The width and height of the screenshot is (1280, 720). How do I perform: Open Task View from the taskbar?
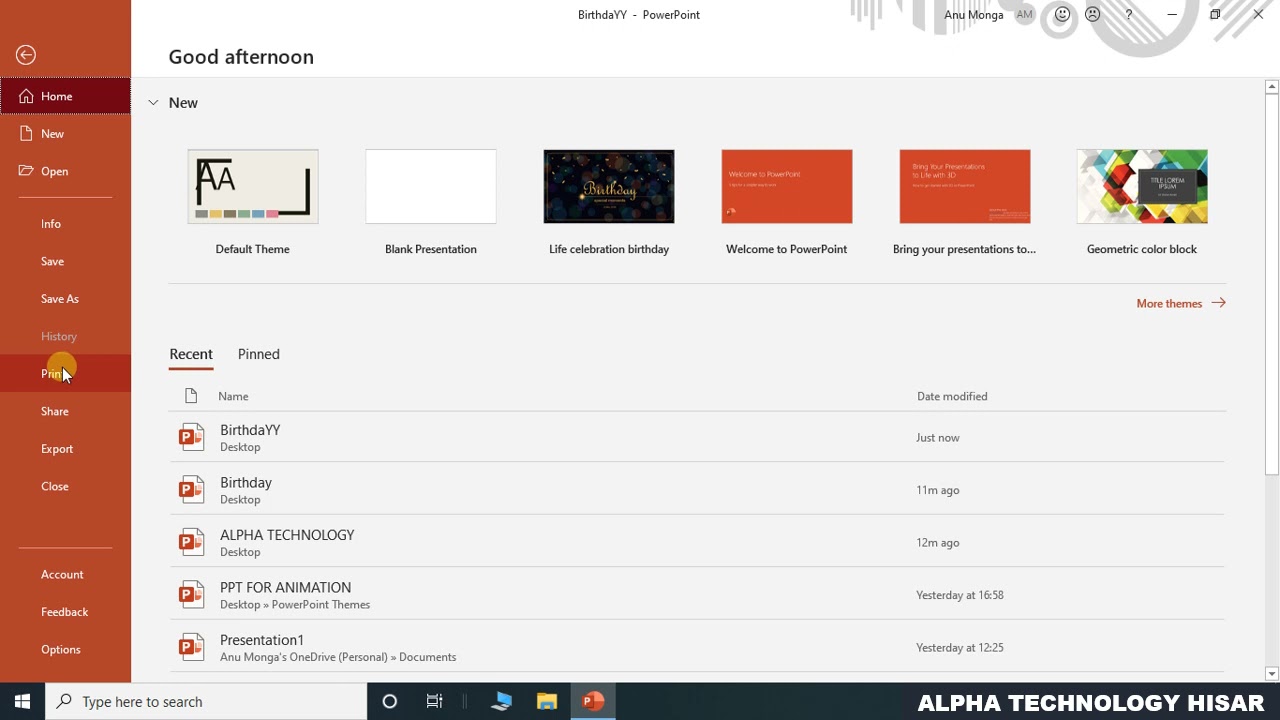[x=434, y=701]
